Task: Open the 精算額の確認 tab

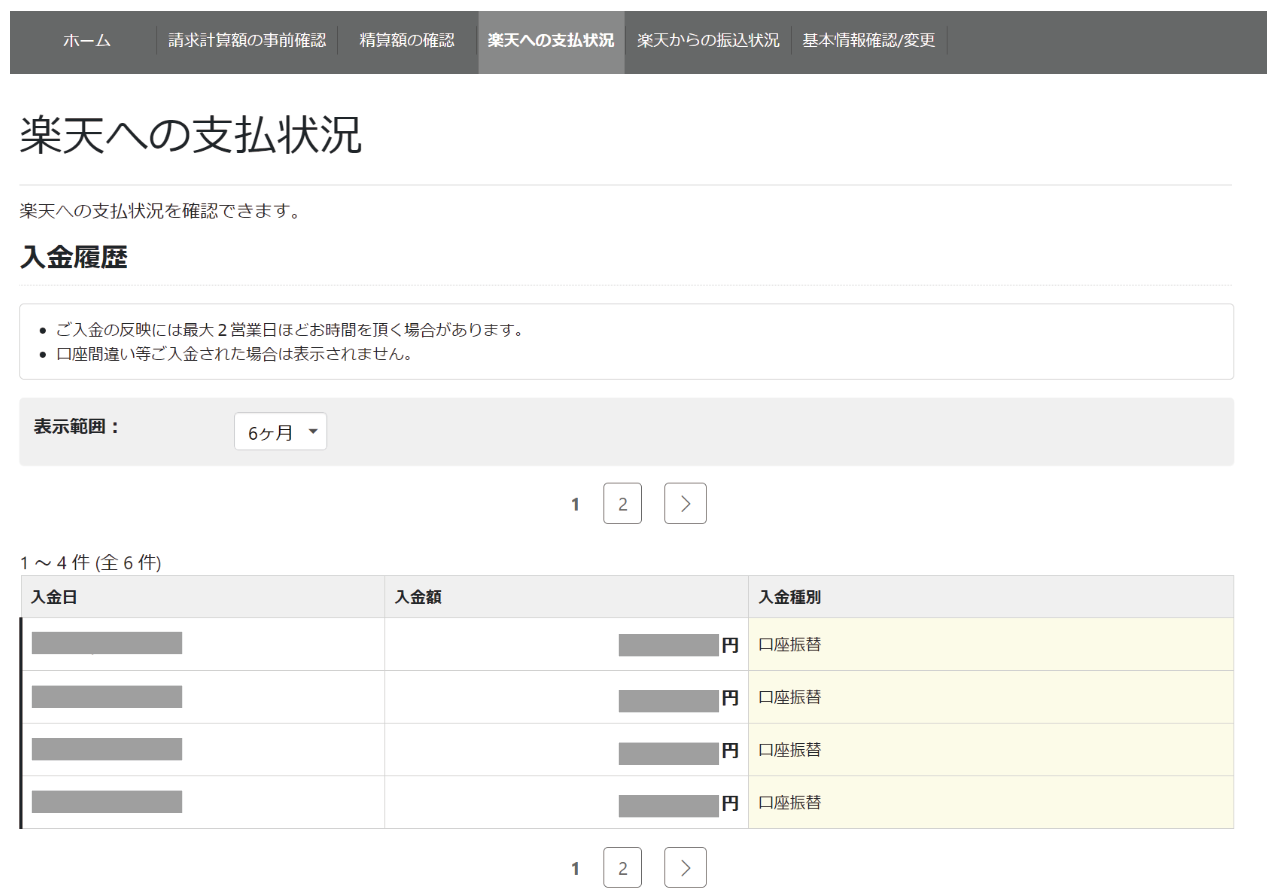Action: (x=406, y=41)
